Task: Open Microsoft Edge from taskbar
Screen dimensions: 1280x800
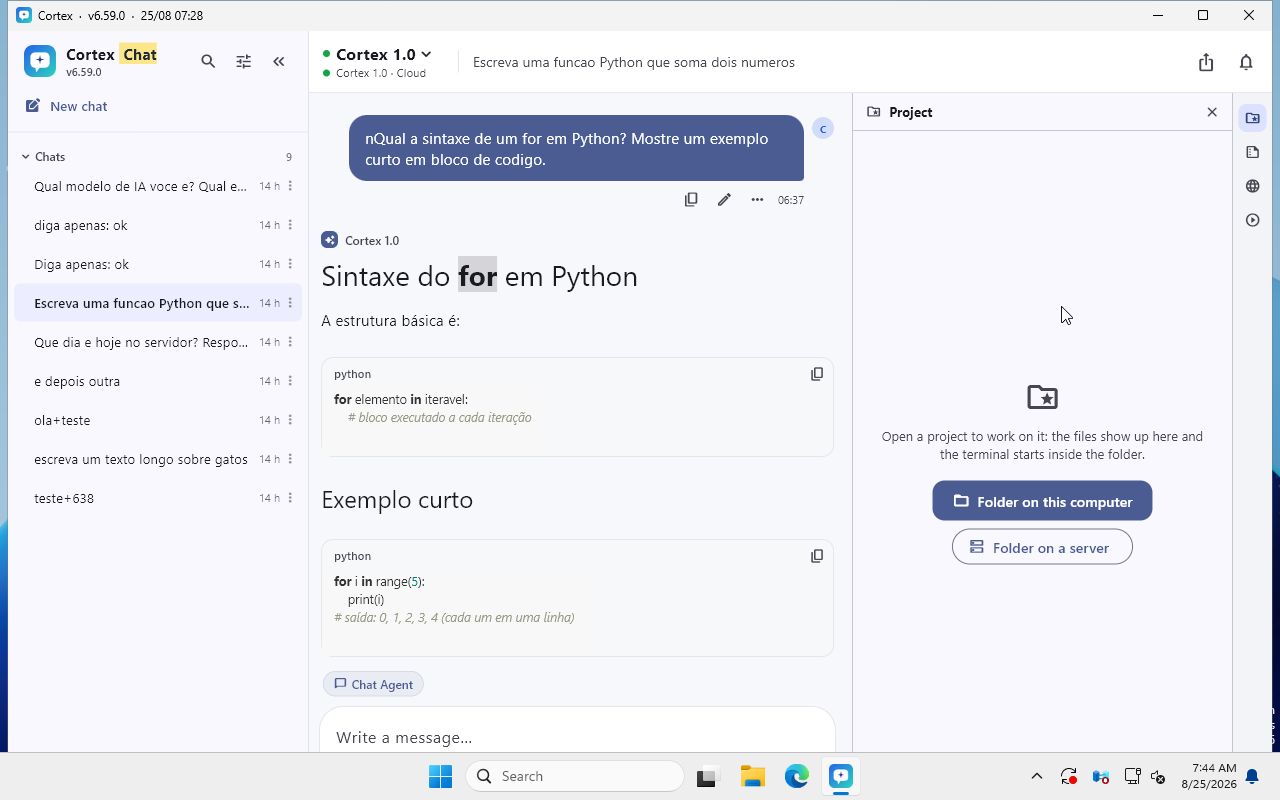Action: 796,776
